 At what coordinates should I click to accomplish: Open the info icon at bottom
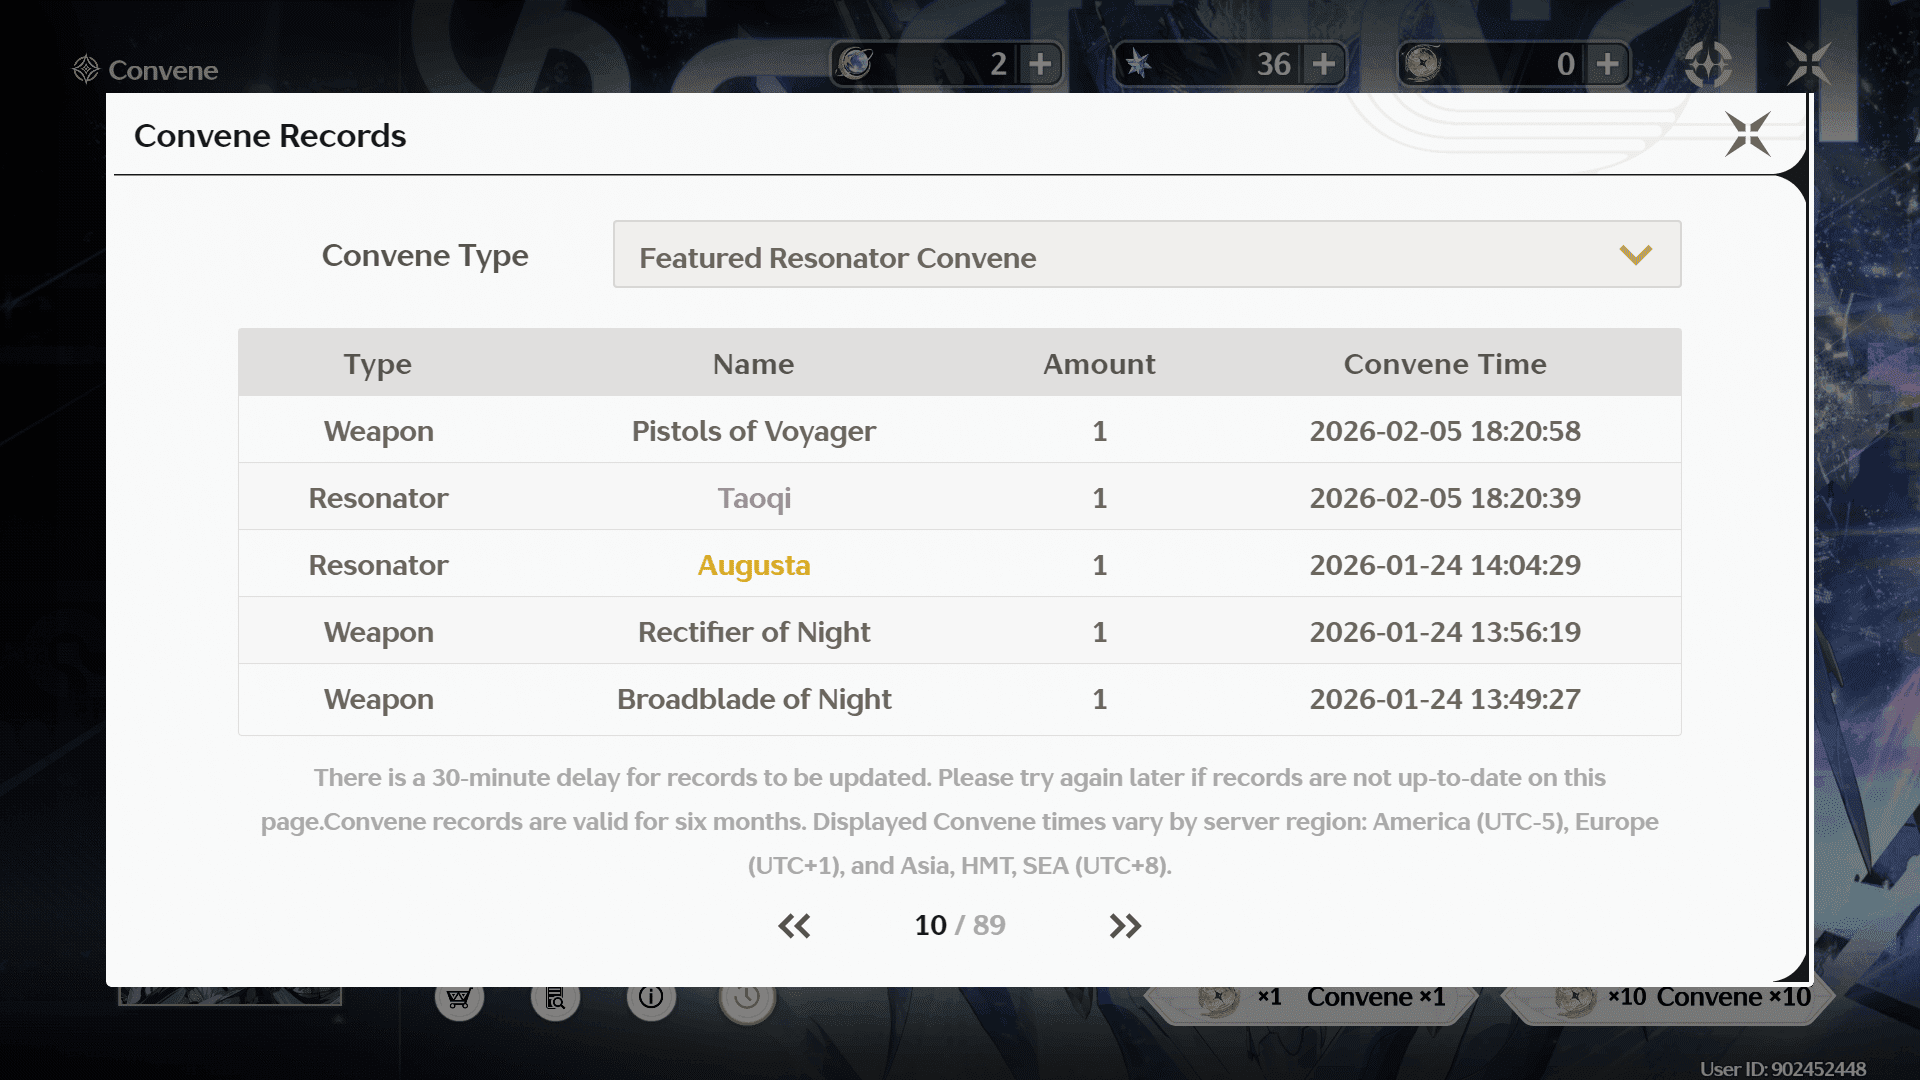tap(651, 998)
